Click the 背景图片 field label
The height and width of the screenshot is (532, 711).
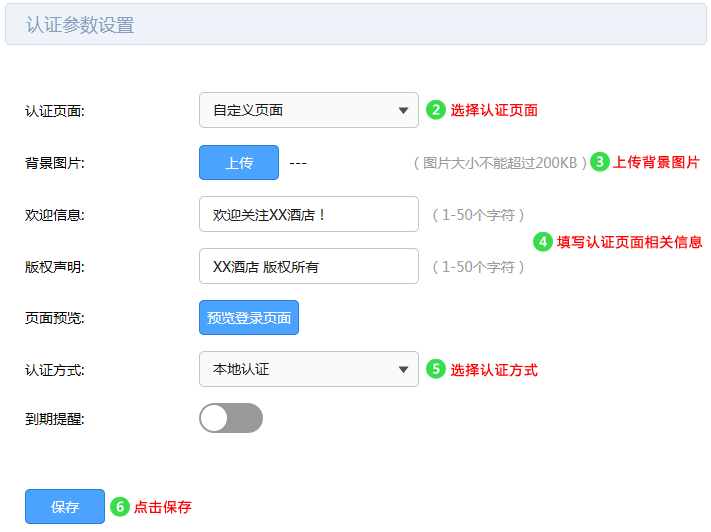point(55,162)
